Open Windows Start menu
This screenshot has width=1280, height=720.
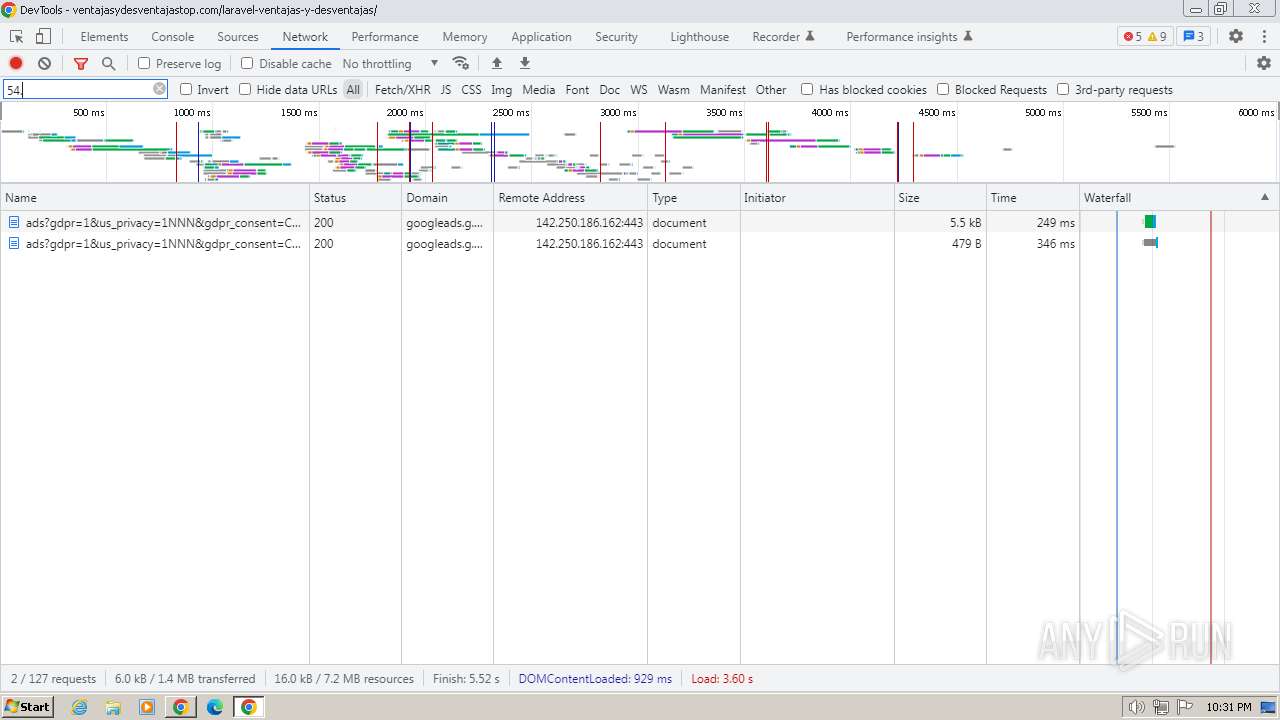point(27,706)
